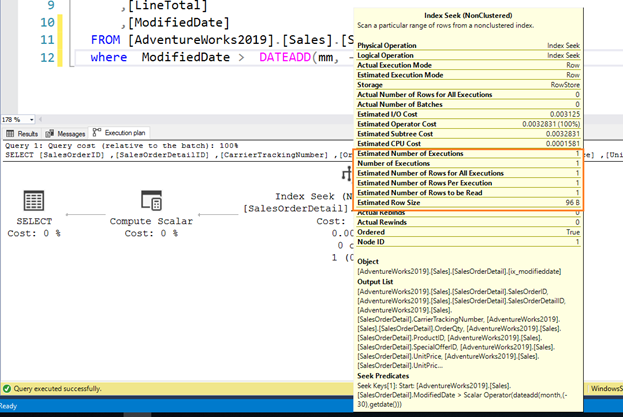Click the 'Node ID' tooltip row
The height and width of the screenshot is (417, 623).
pos(468,242)
